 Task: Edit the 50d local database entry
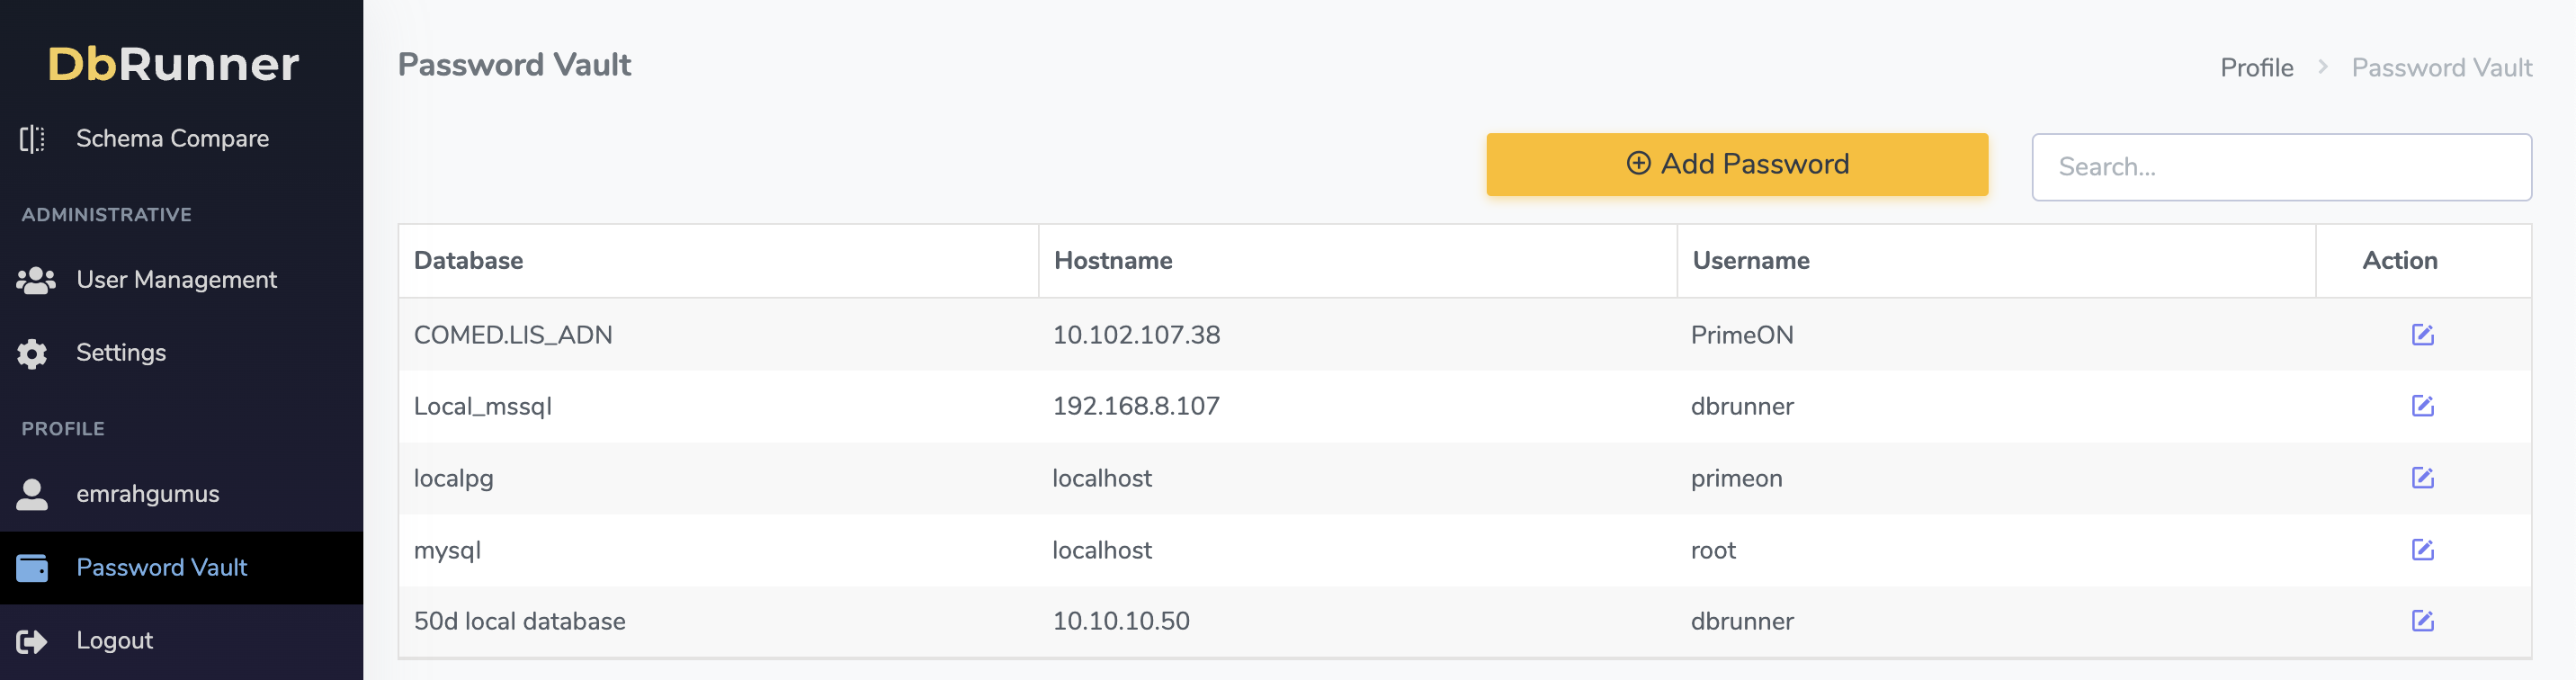point(2421,621)
